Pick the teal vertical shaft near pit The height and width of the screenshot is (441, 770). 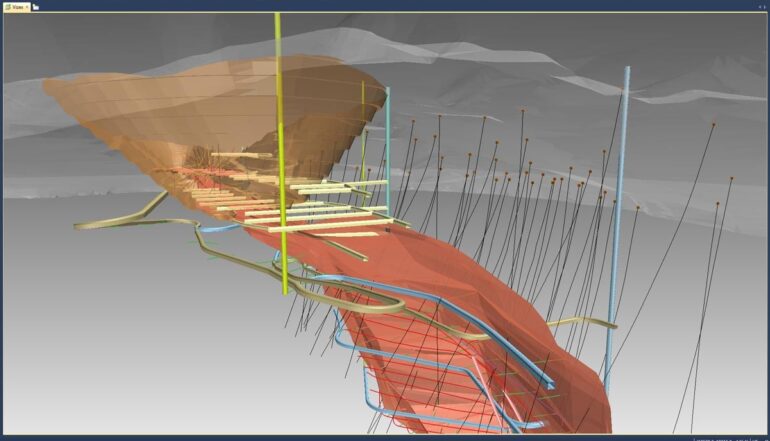coord(387,140)
